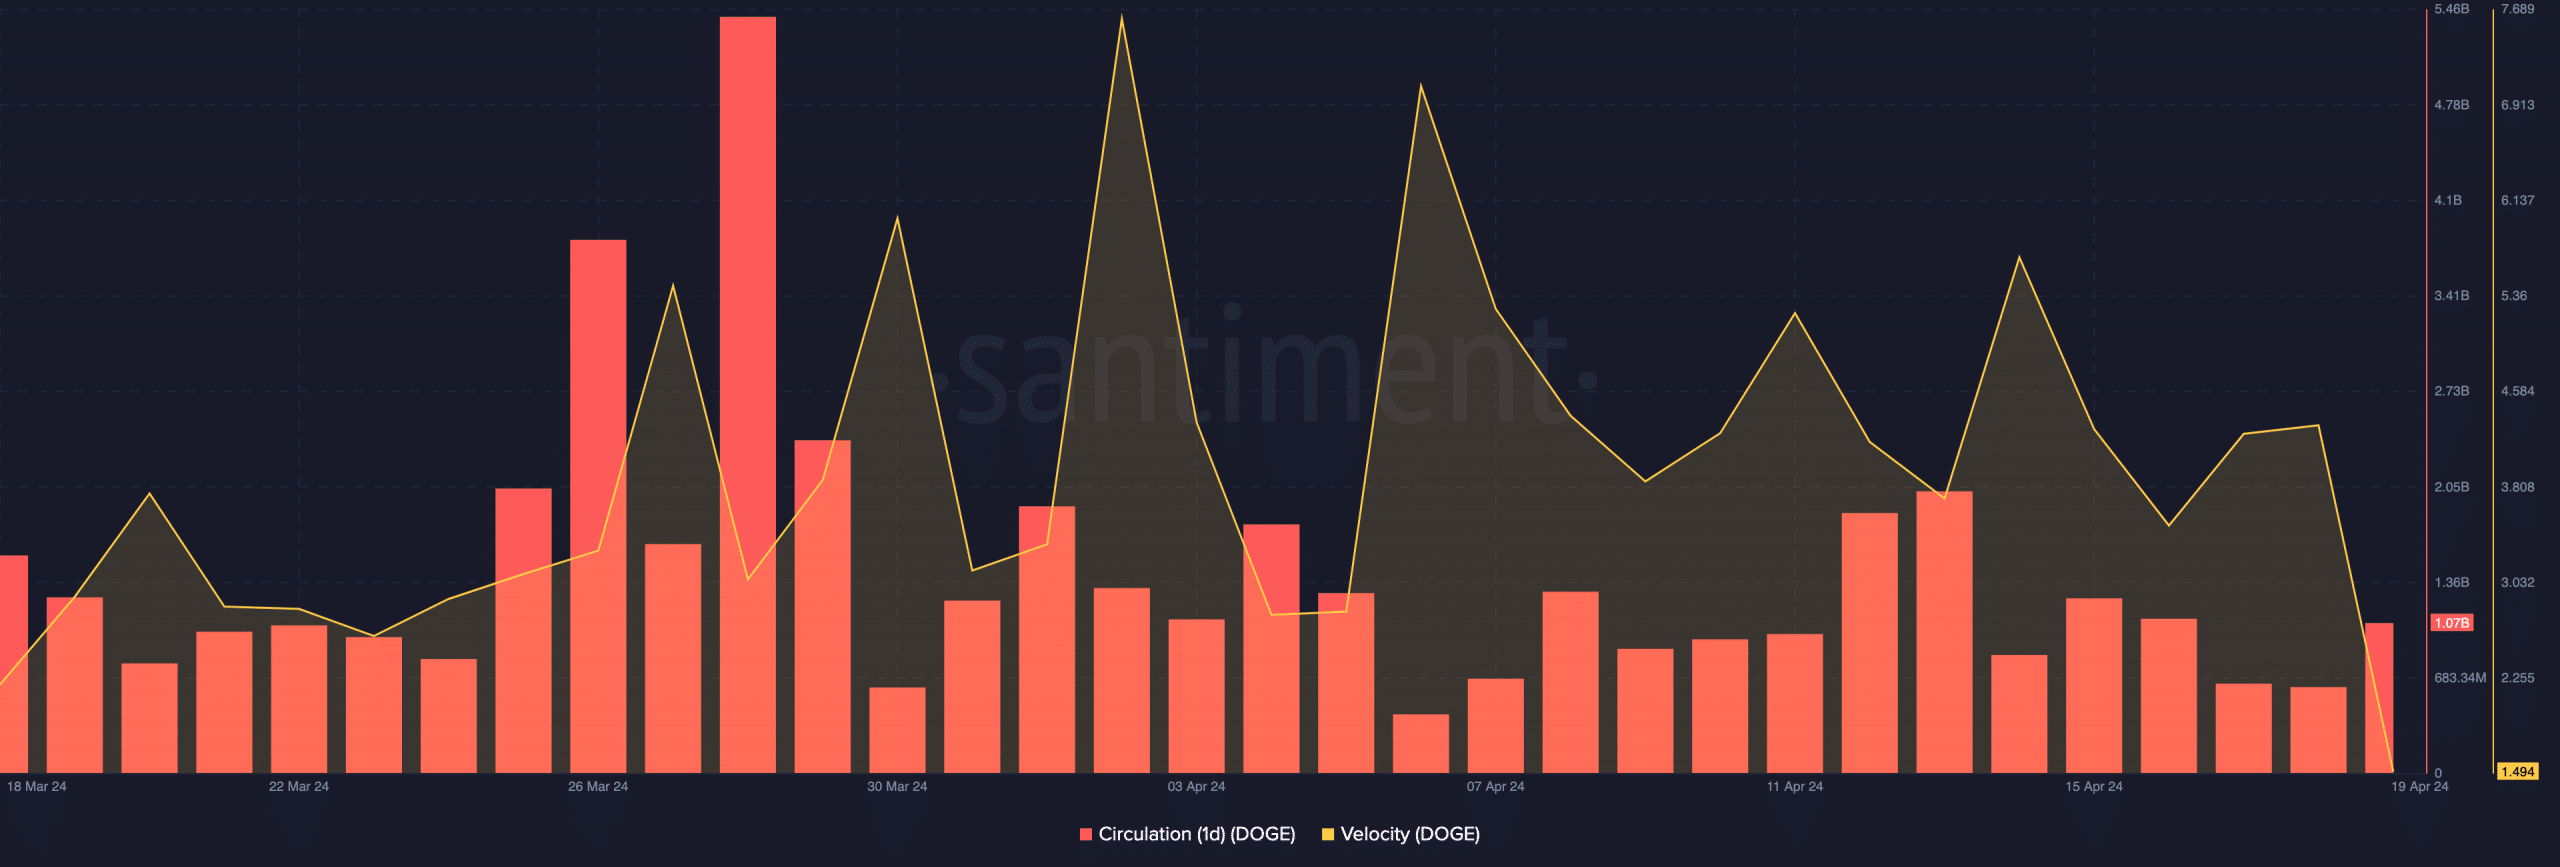Select the last circulation bar at 19 Apr 24

click(x=2379, y=698)
